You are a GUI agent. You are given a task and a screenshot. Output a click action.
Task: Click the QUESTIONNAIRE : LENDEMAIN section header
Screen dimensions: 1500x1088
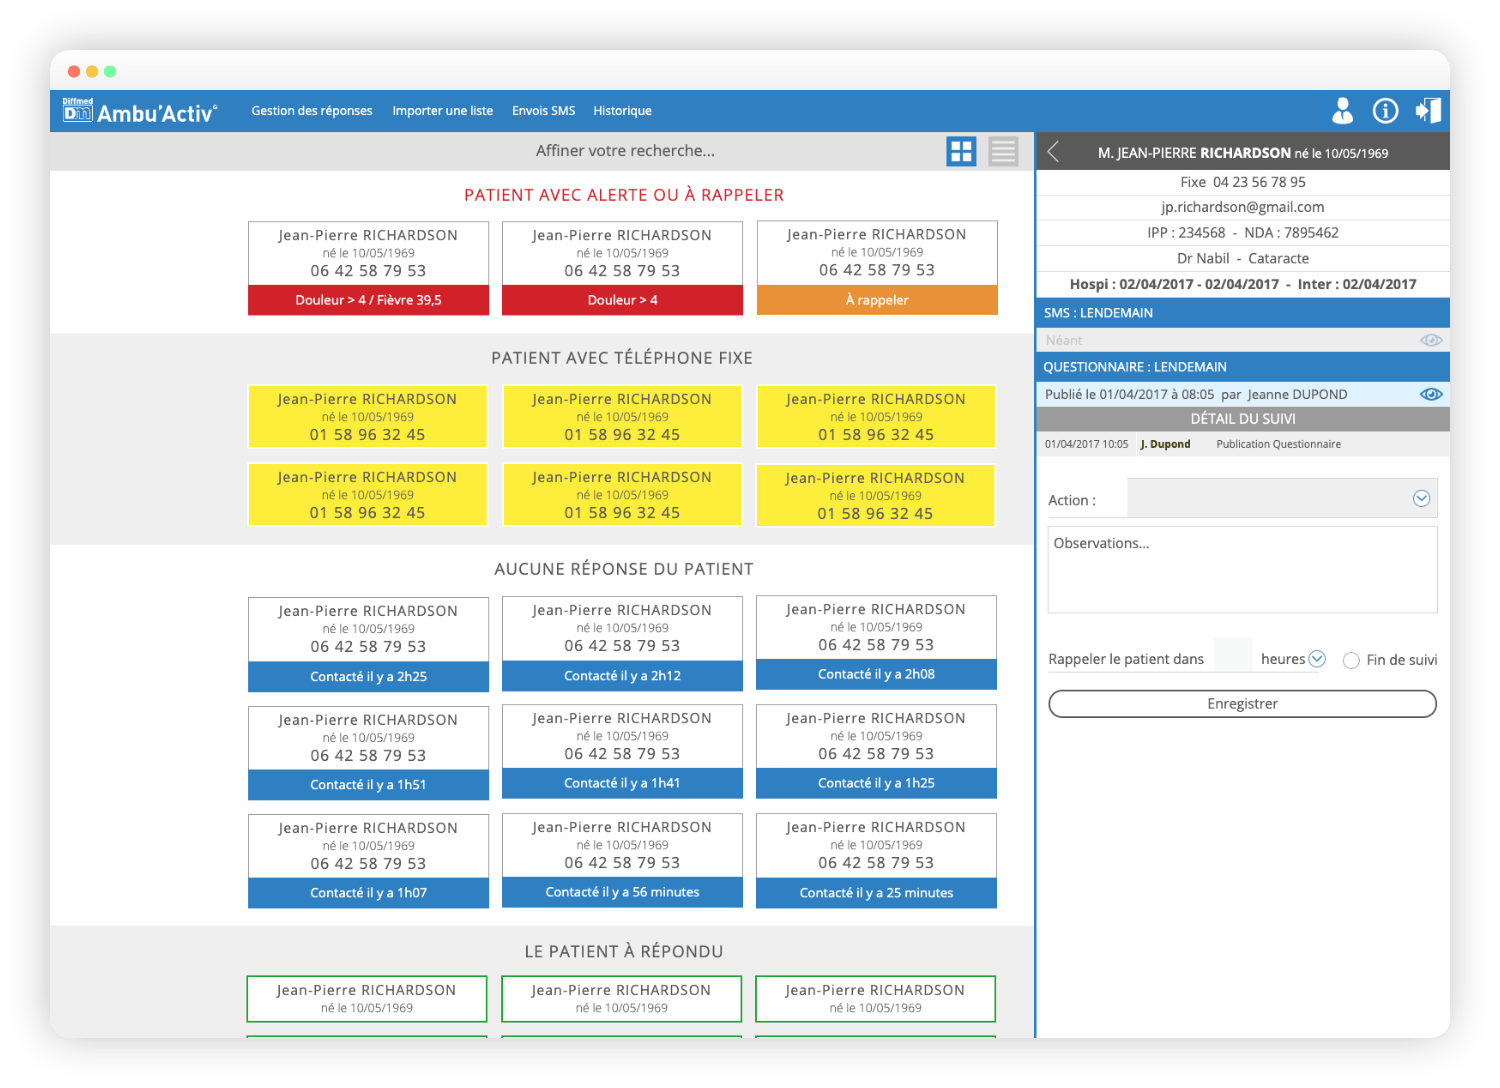point(1243,367)
